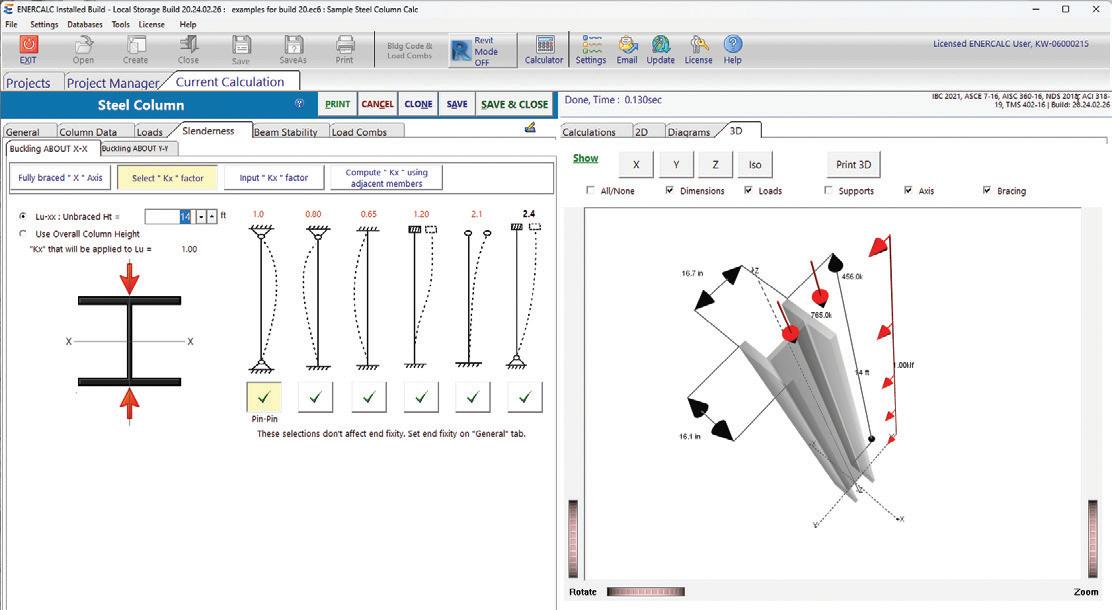Open the License keys icon
The height and width of the screenshot is (610, 1112).
[x=699, y=50]
